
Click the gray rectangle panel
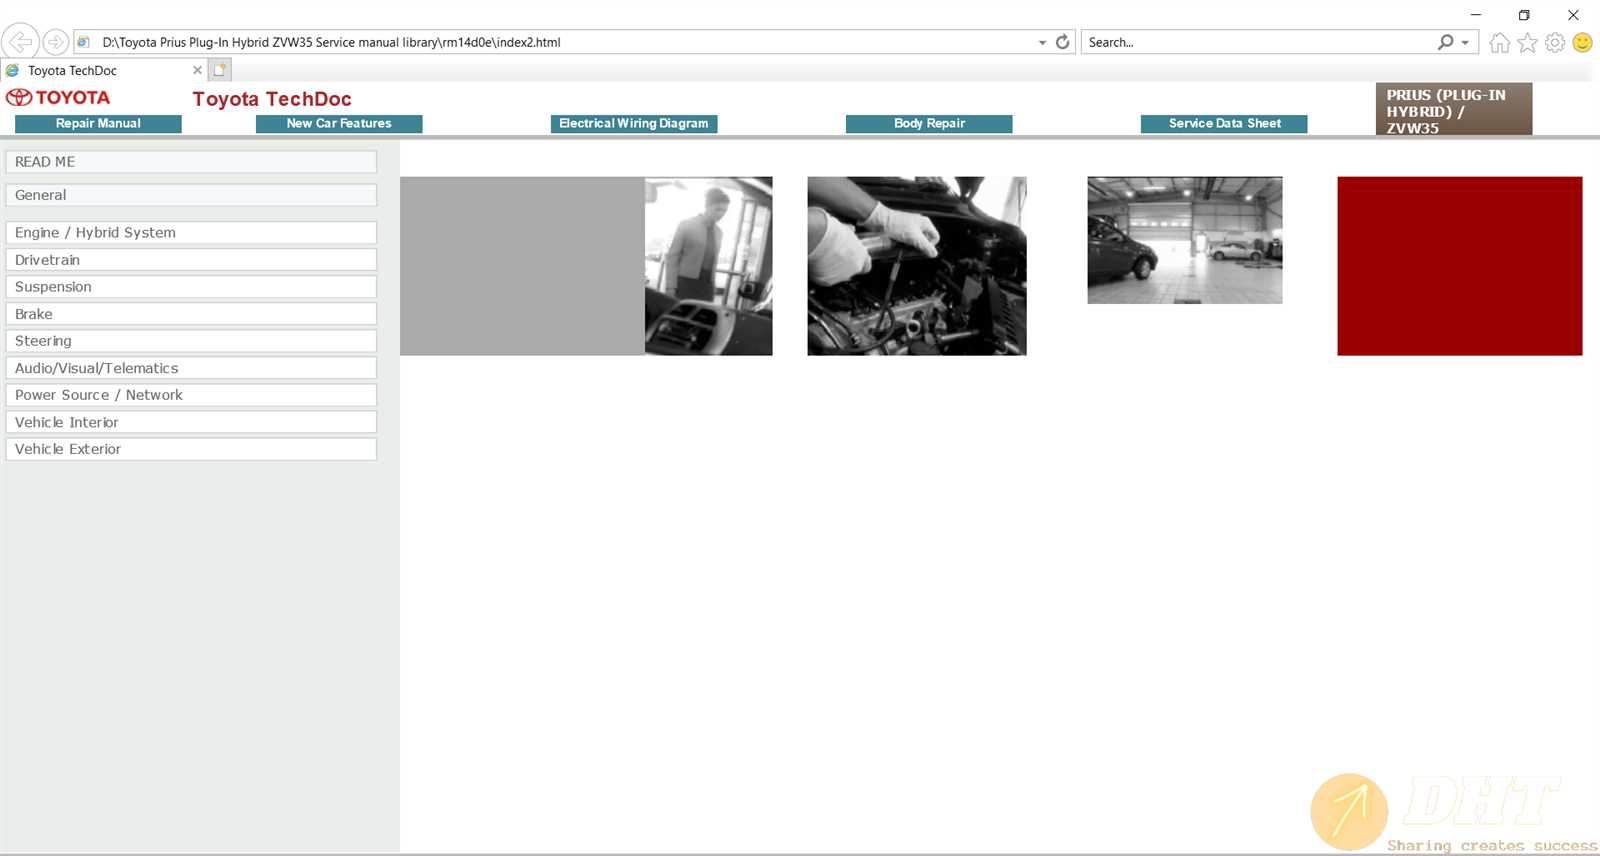click(x=522, y=266)
